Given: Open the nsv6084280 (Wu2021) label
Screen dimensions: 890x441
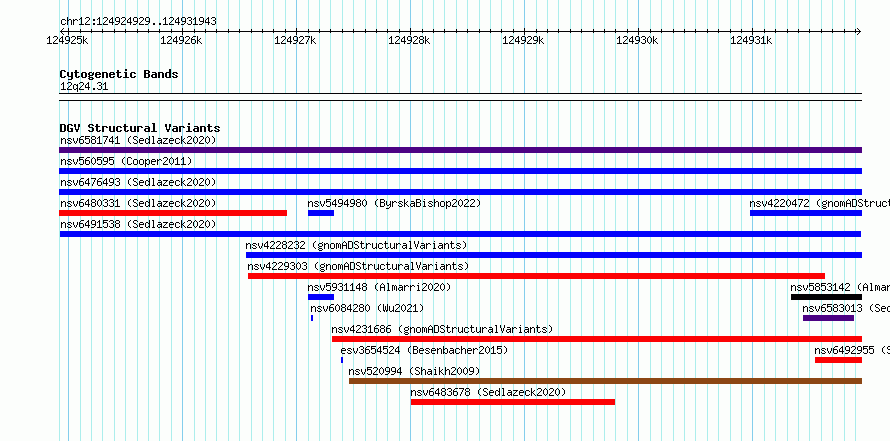Looking at the screenshot, I should pos(367,308).
